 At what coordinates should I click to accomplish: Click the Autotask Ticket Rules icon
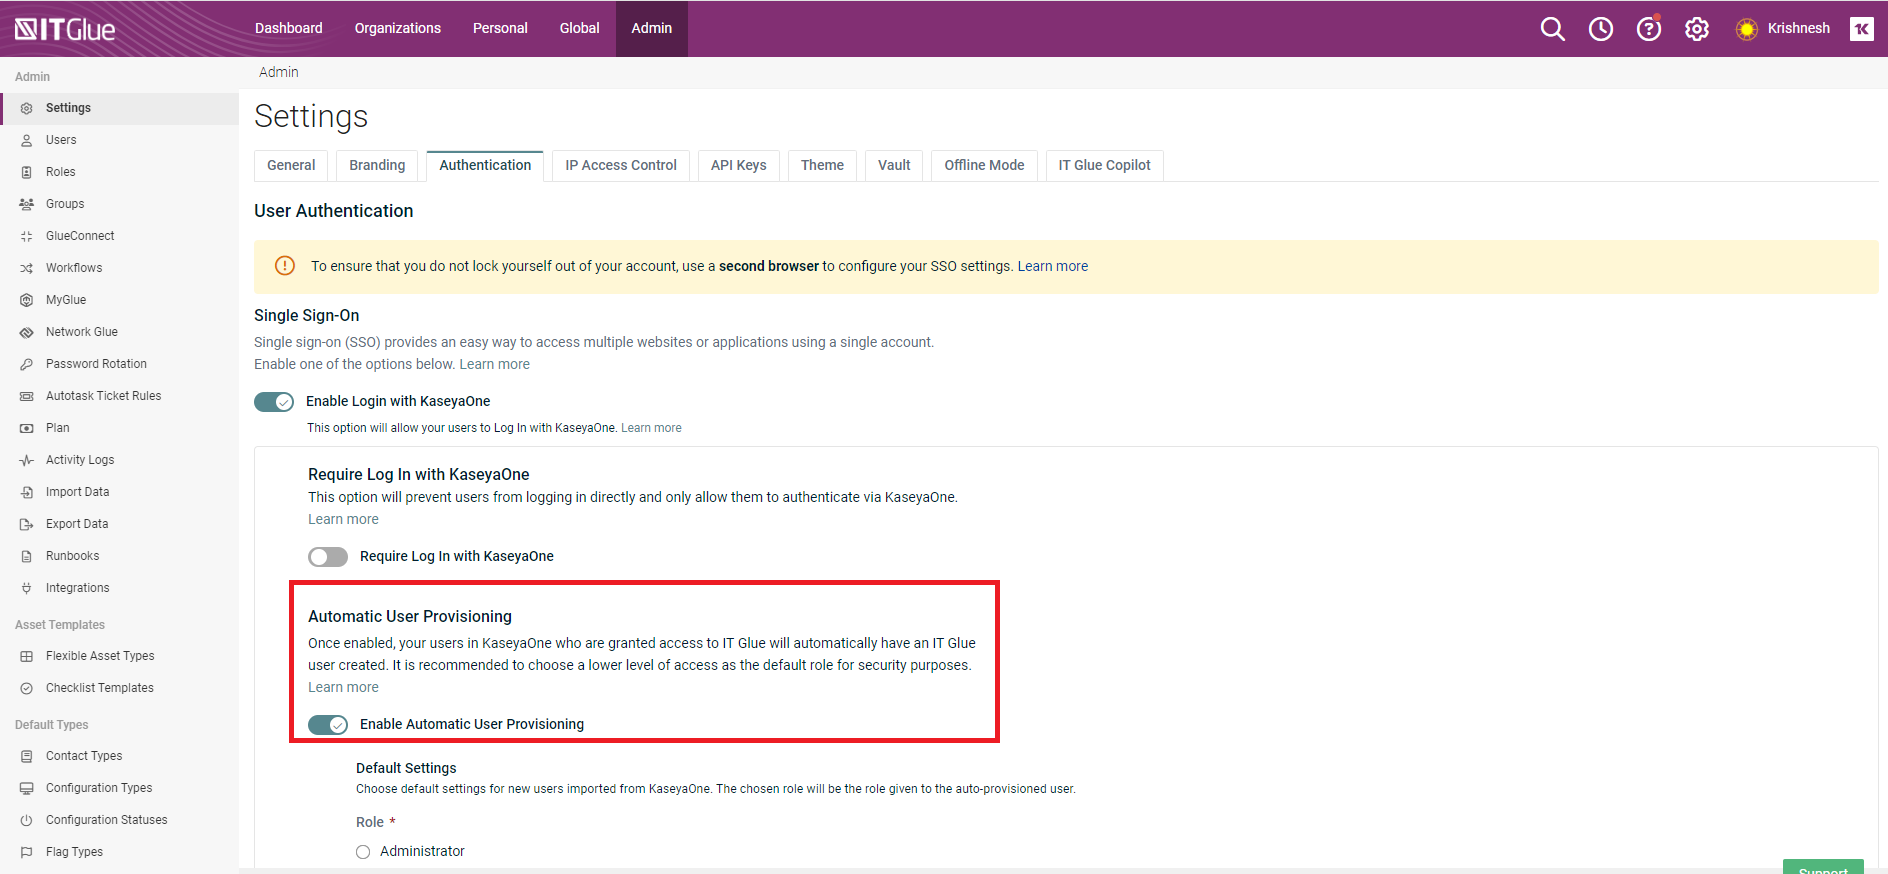27,396
